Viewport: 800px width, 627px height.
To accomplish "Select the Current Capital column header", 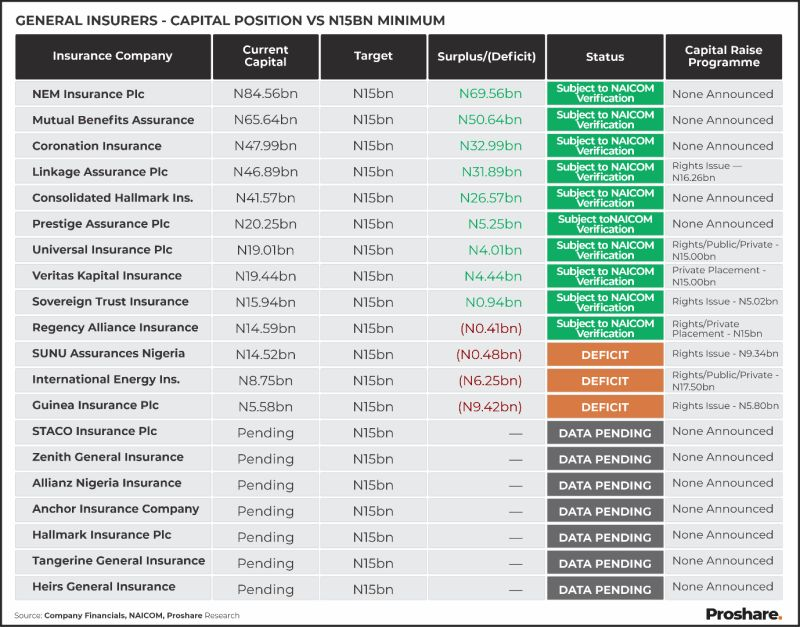I will click(265, 56).
